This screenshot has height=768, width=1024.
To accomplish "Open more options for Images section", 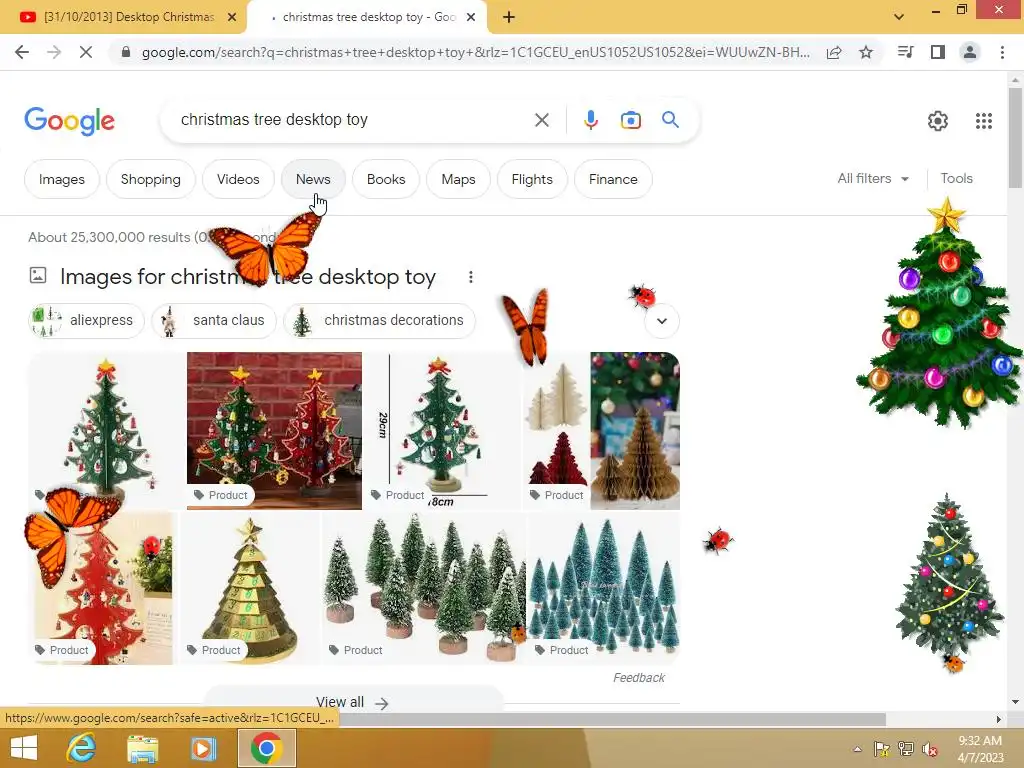I will coord(471,277).
